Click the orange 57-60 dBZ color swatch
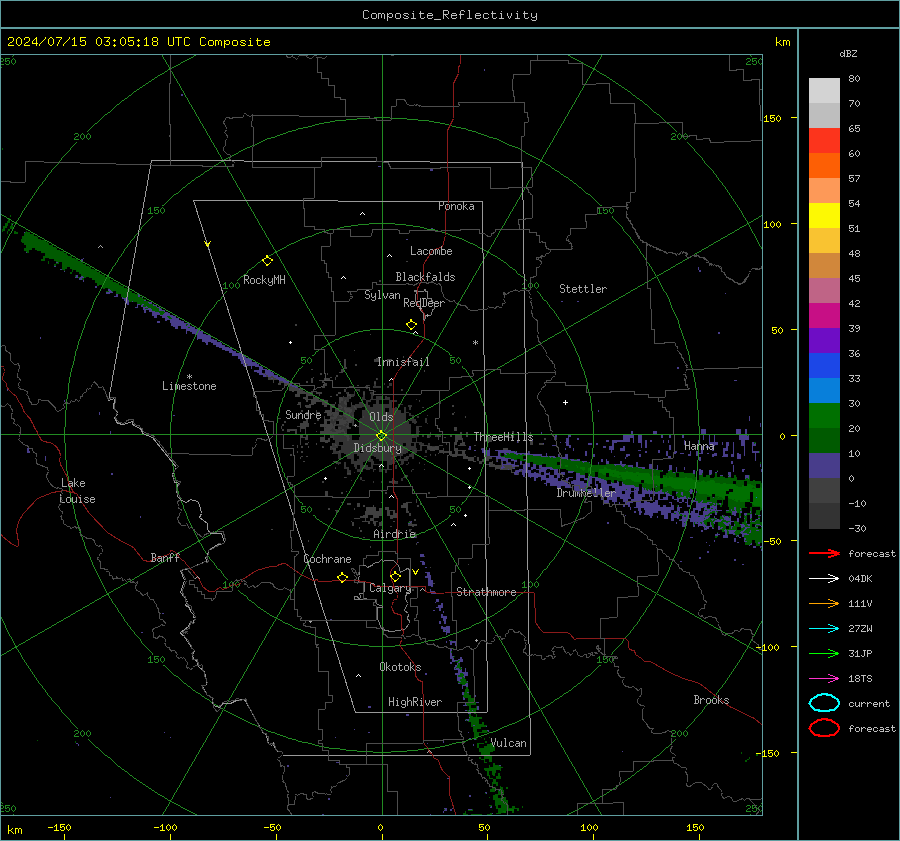 [824, 165]
